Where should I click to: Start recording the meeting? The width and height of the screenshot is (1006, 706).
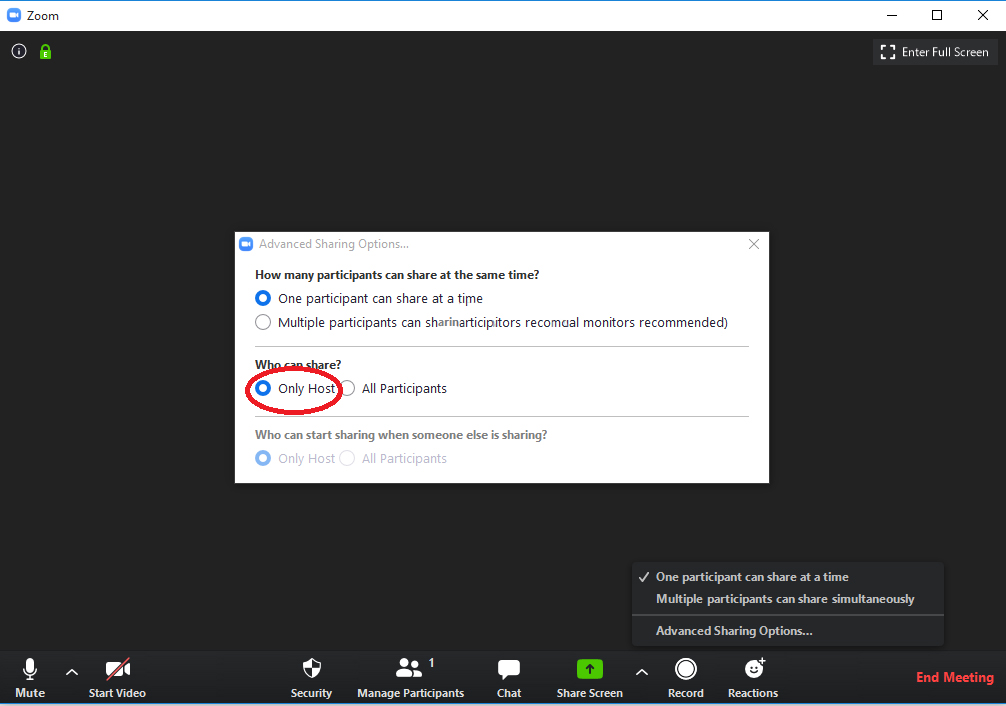pos(685,677)
